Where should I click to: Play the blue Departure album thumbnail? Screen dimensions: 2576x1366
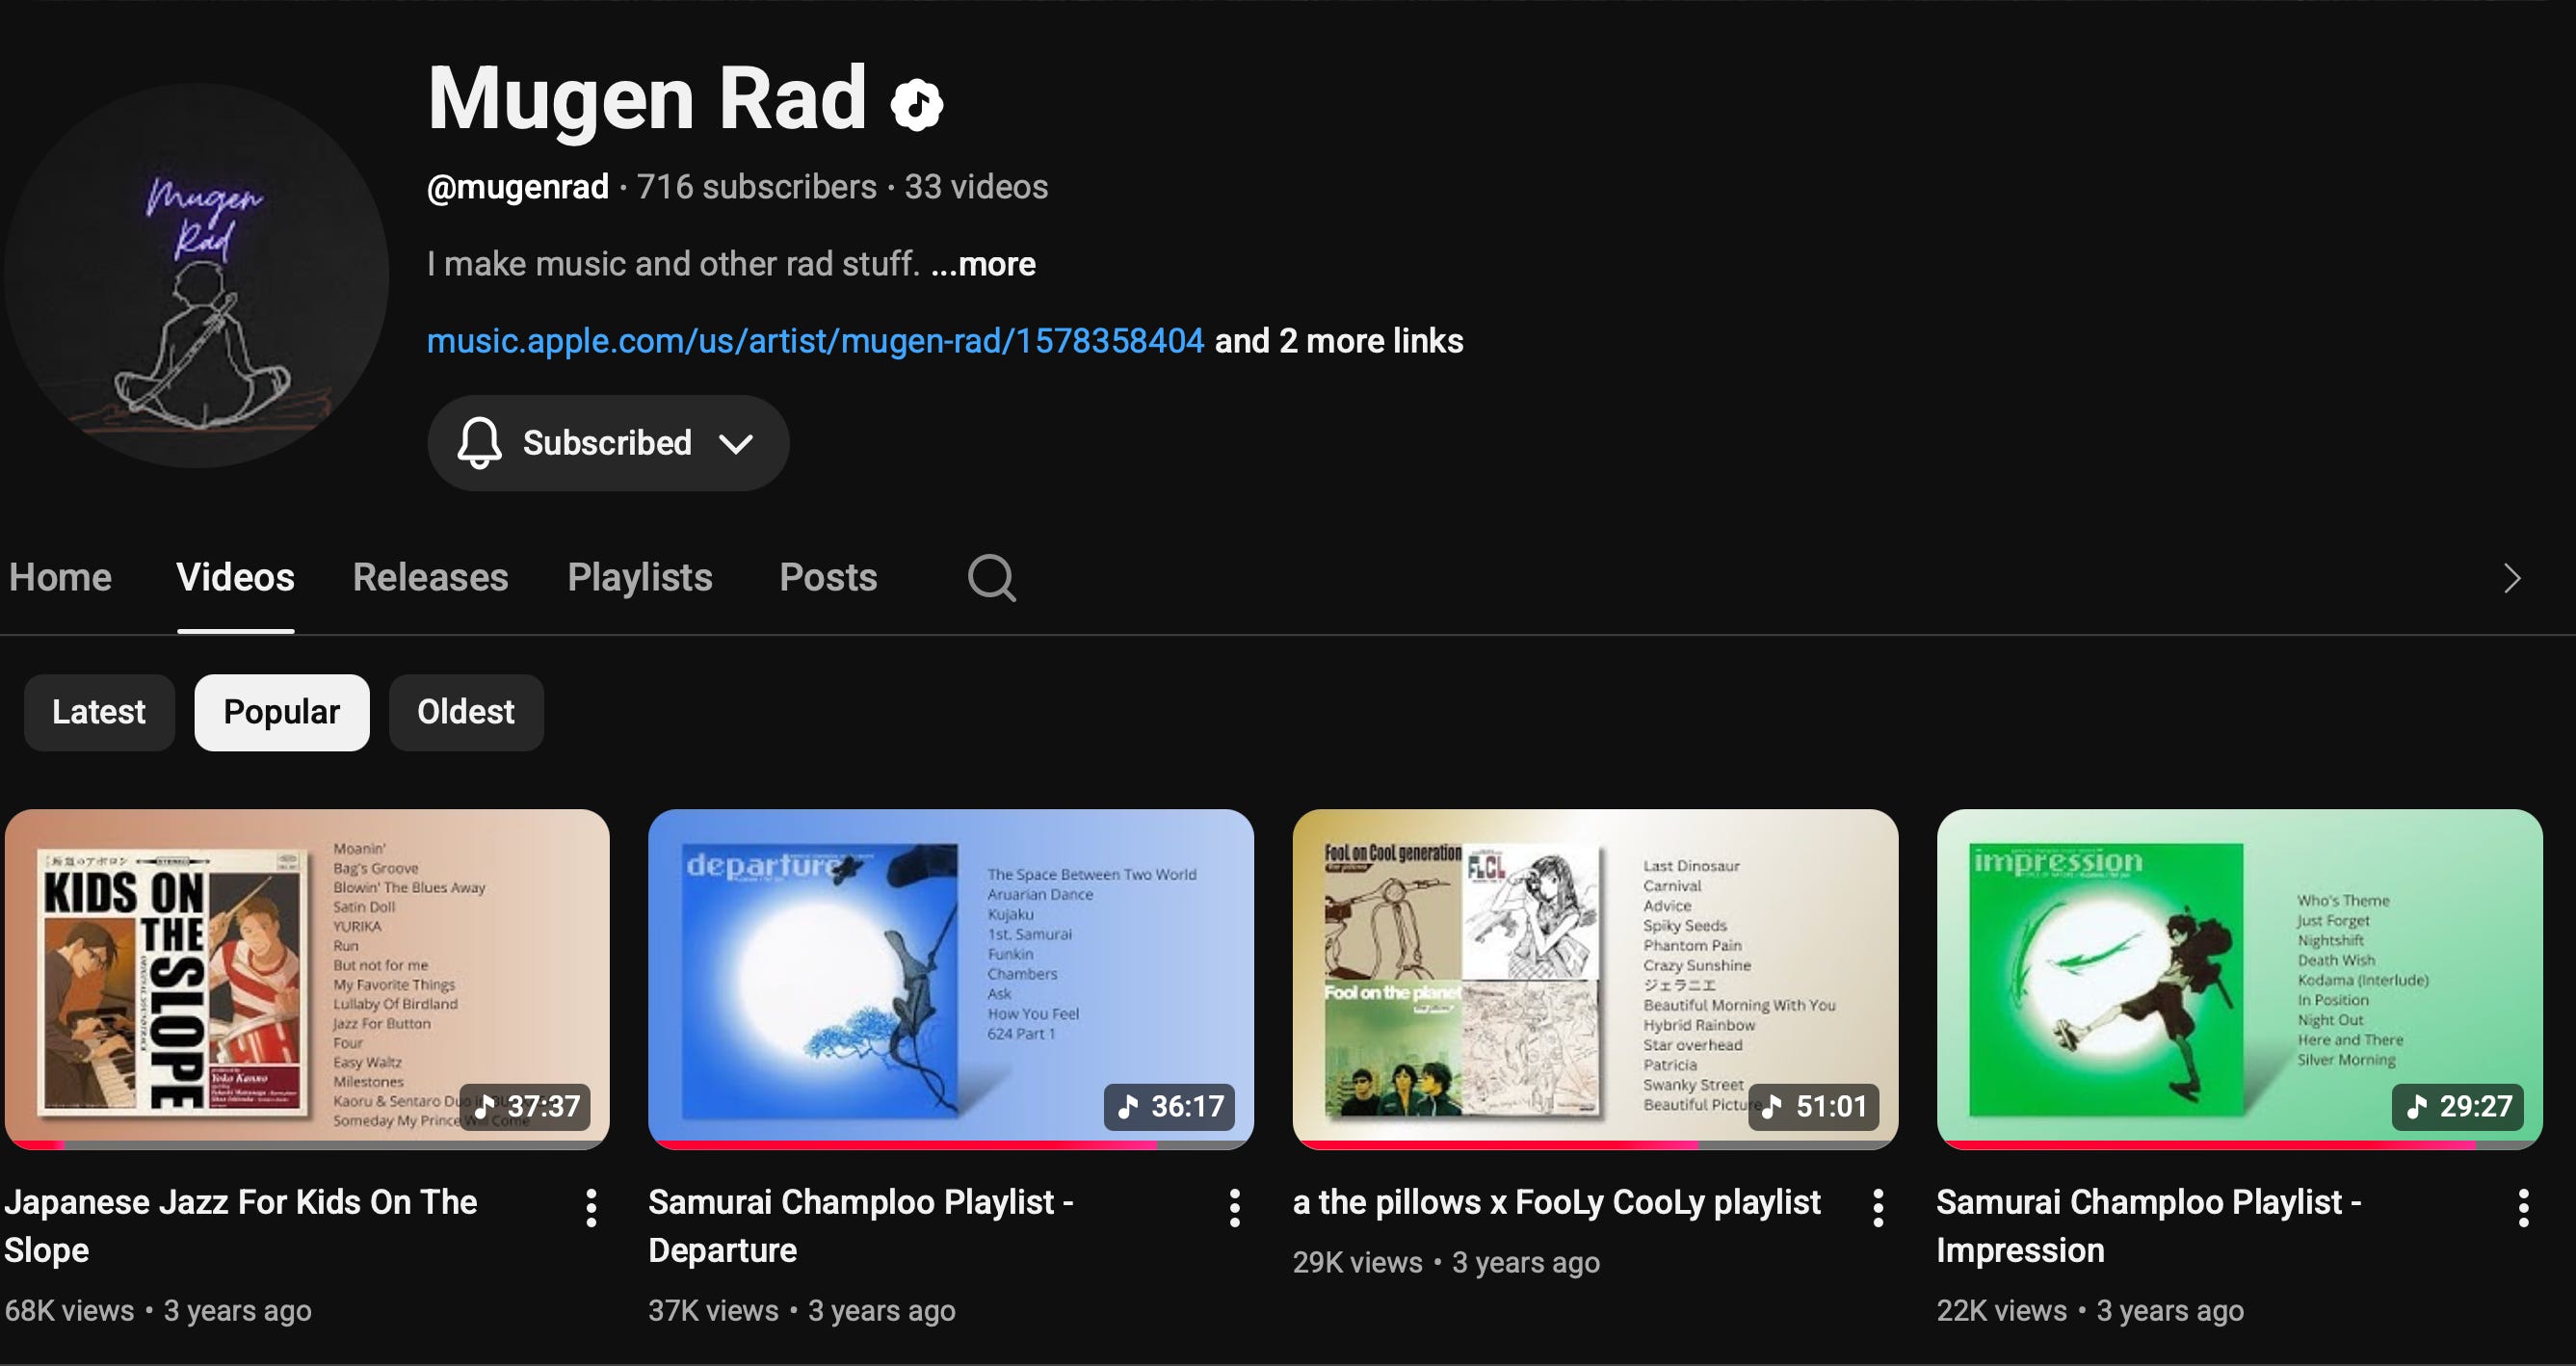click(951, 979)
